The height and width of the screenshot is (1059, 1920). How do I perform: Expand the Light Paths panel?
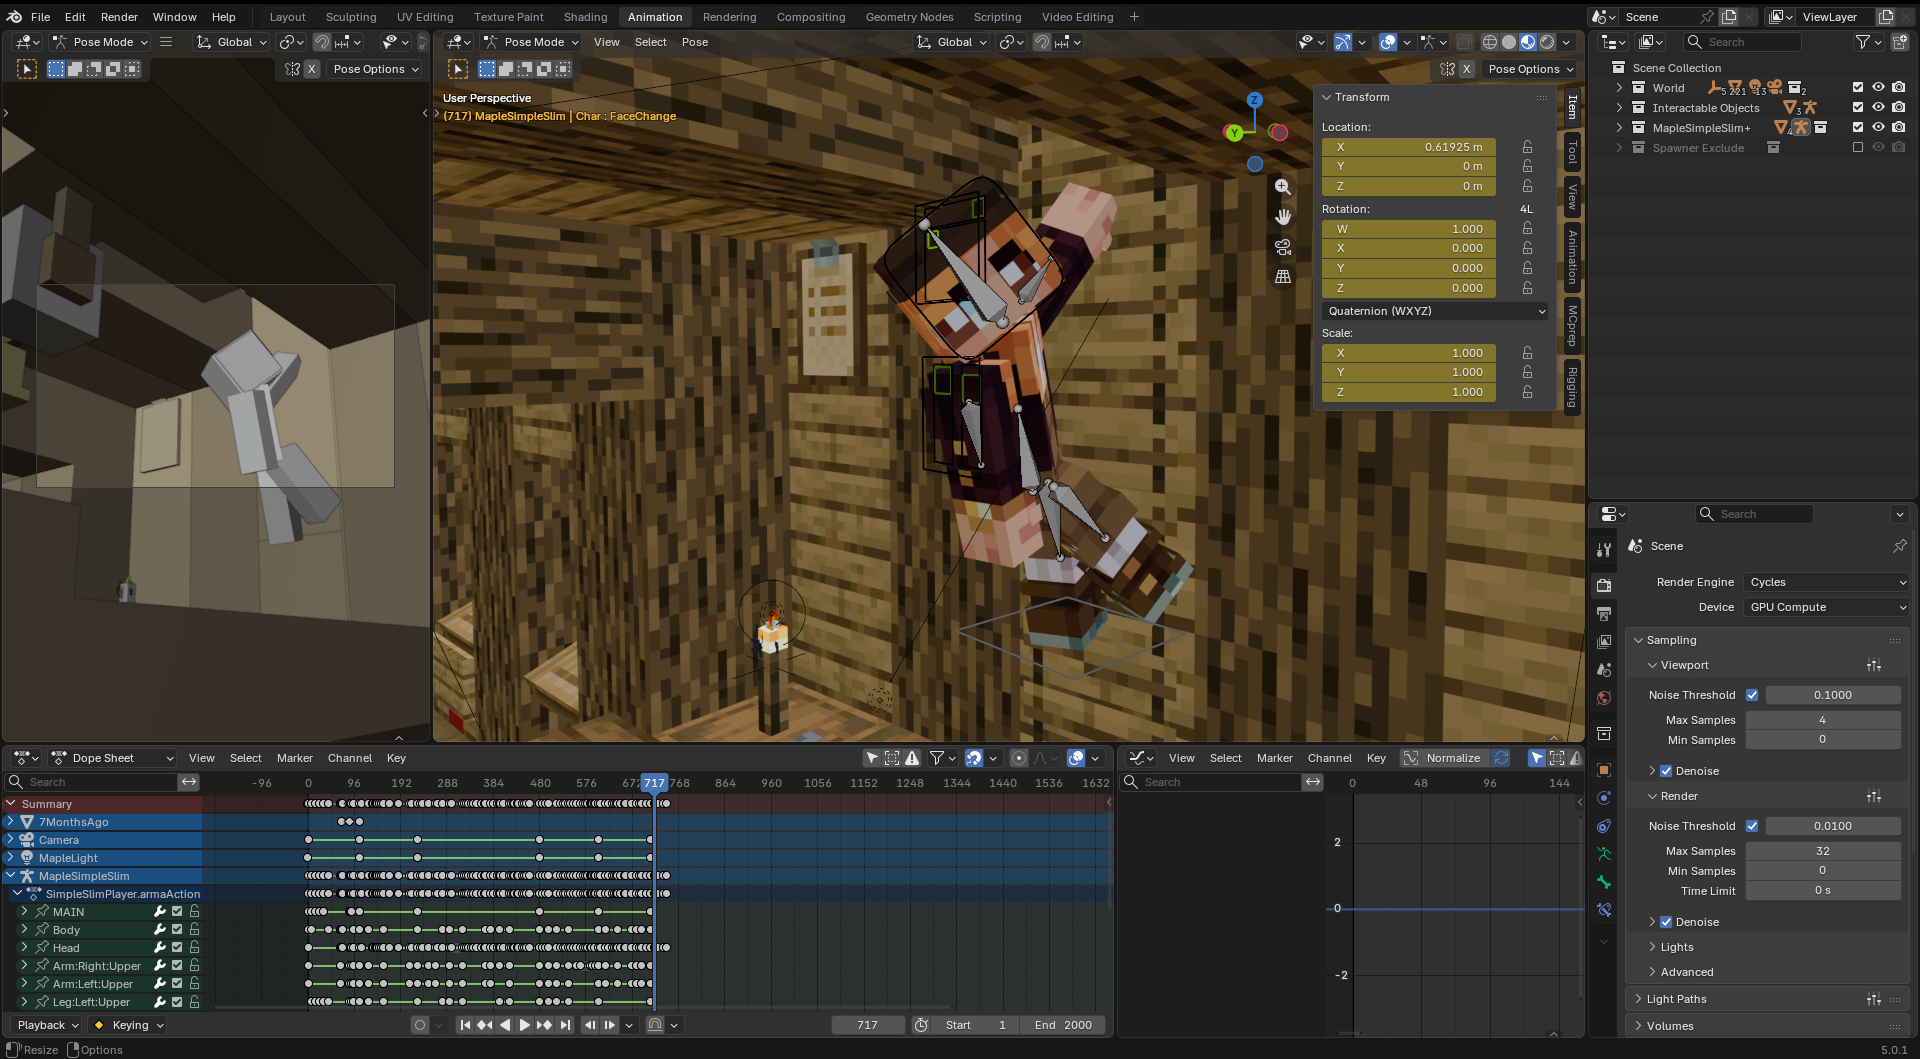(x=1676, y=999)
